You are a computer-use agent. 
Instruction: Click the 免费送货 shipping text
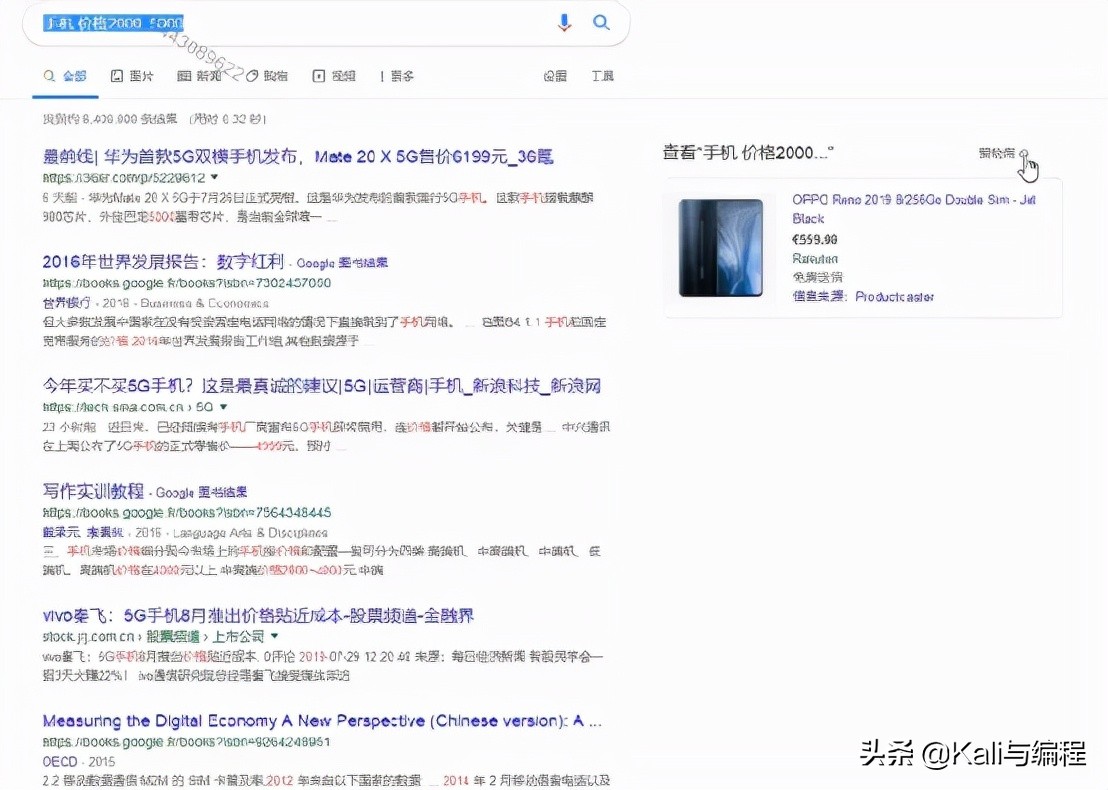coord(817,277)
